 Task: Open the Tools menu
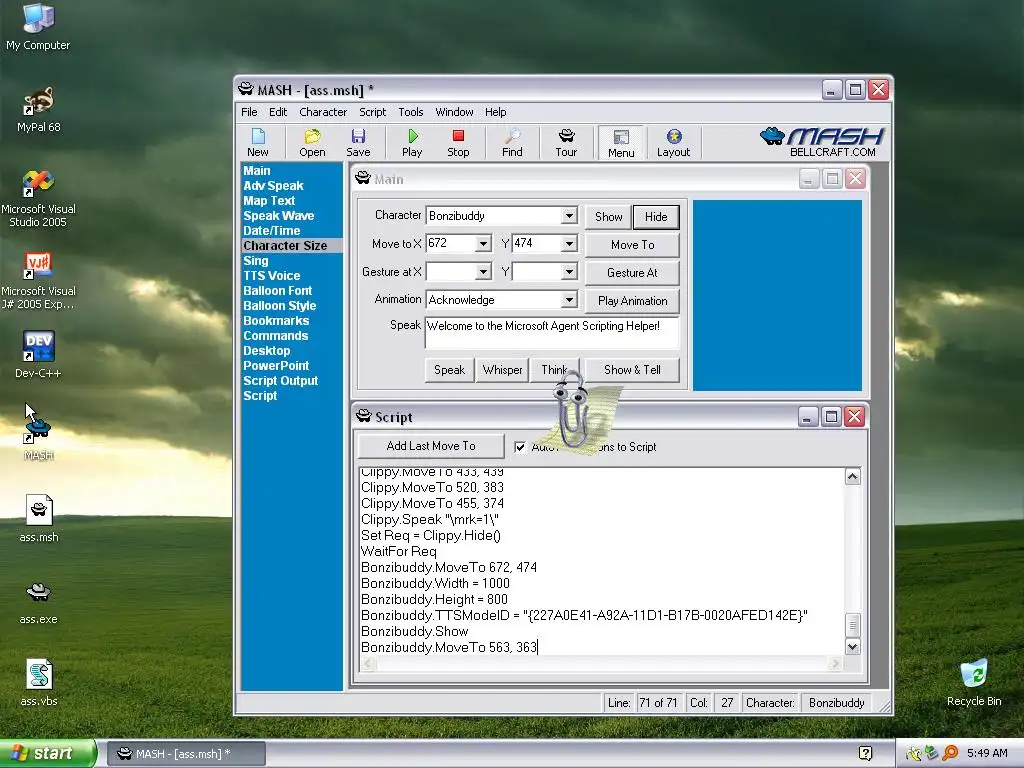[x=411, y=112]
